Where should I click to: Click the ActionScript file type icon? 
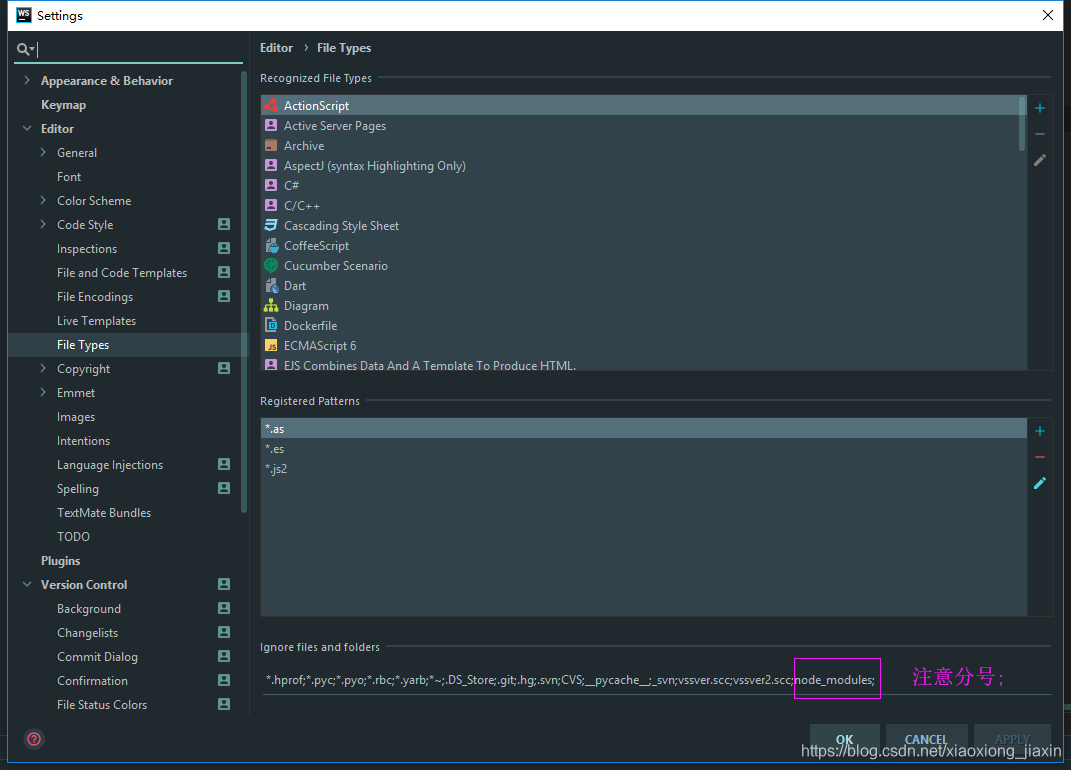pos(271,105)
